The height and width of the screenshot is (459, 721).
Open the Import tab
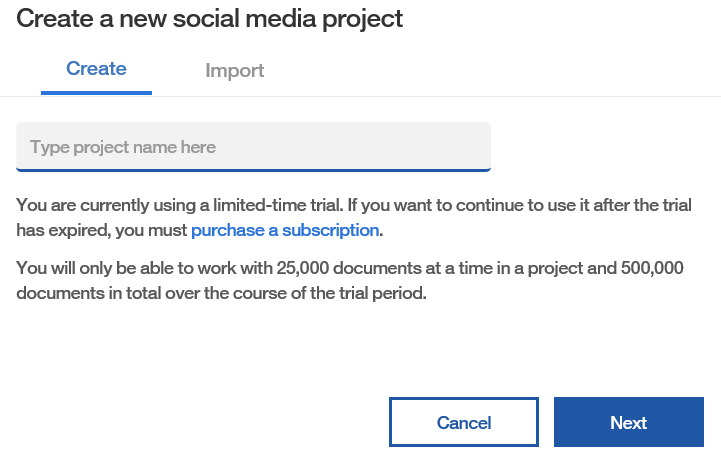(234, 71)
